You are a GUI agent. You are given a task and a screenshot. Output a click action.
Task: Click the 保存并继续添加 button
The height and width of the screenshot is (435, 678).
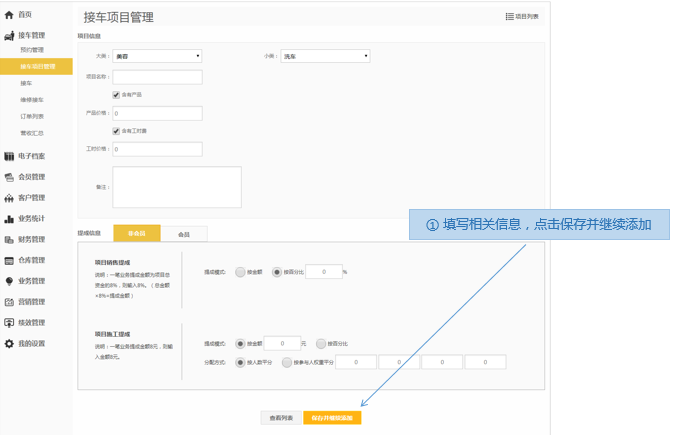click(332, 417)
